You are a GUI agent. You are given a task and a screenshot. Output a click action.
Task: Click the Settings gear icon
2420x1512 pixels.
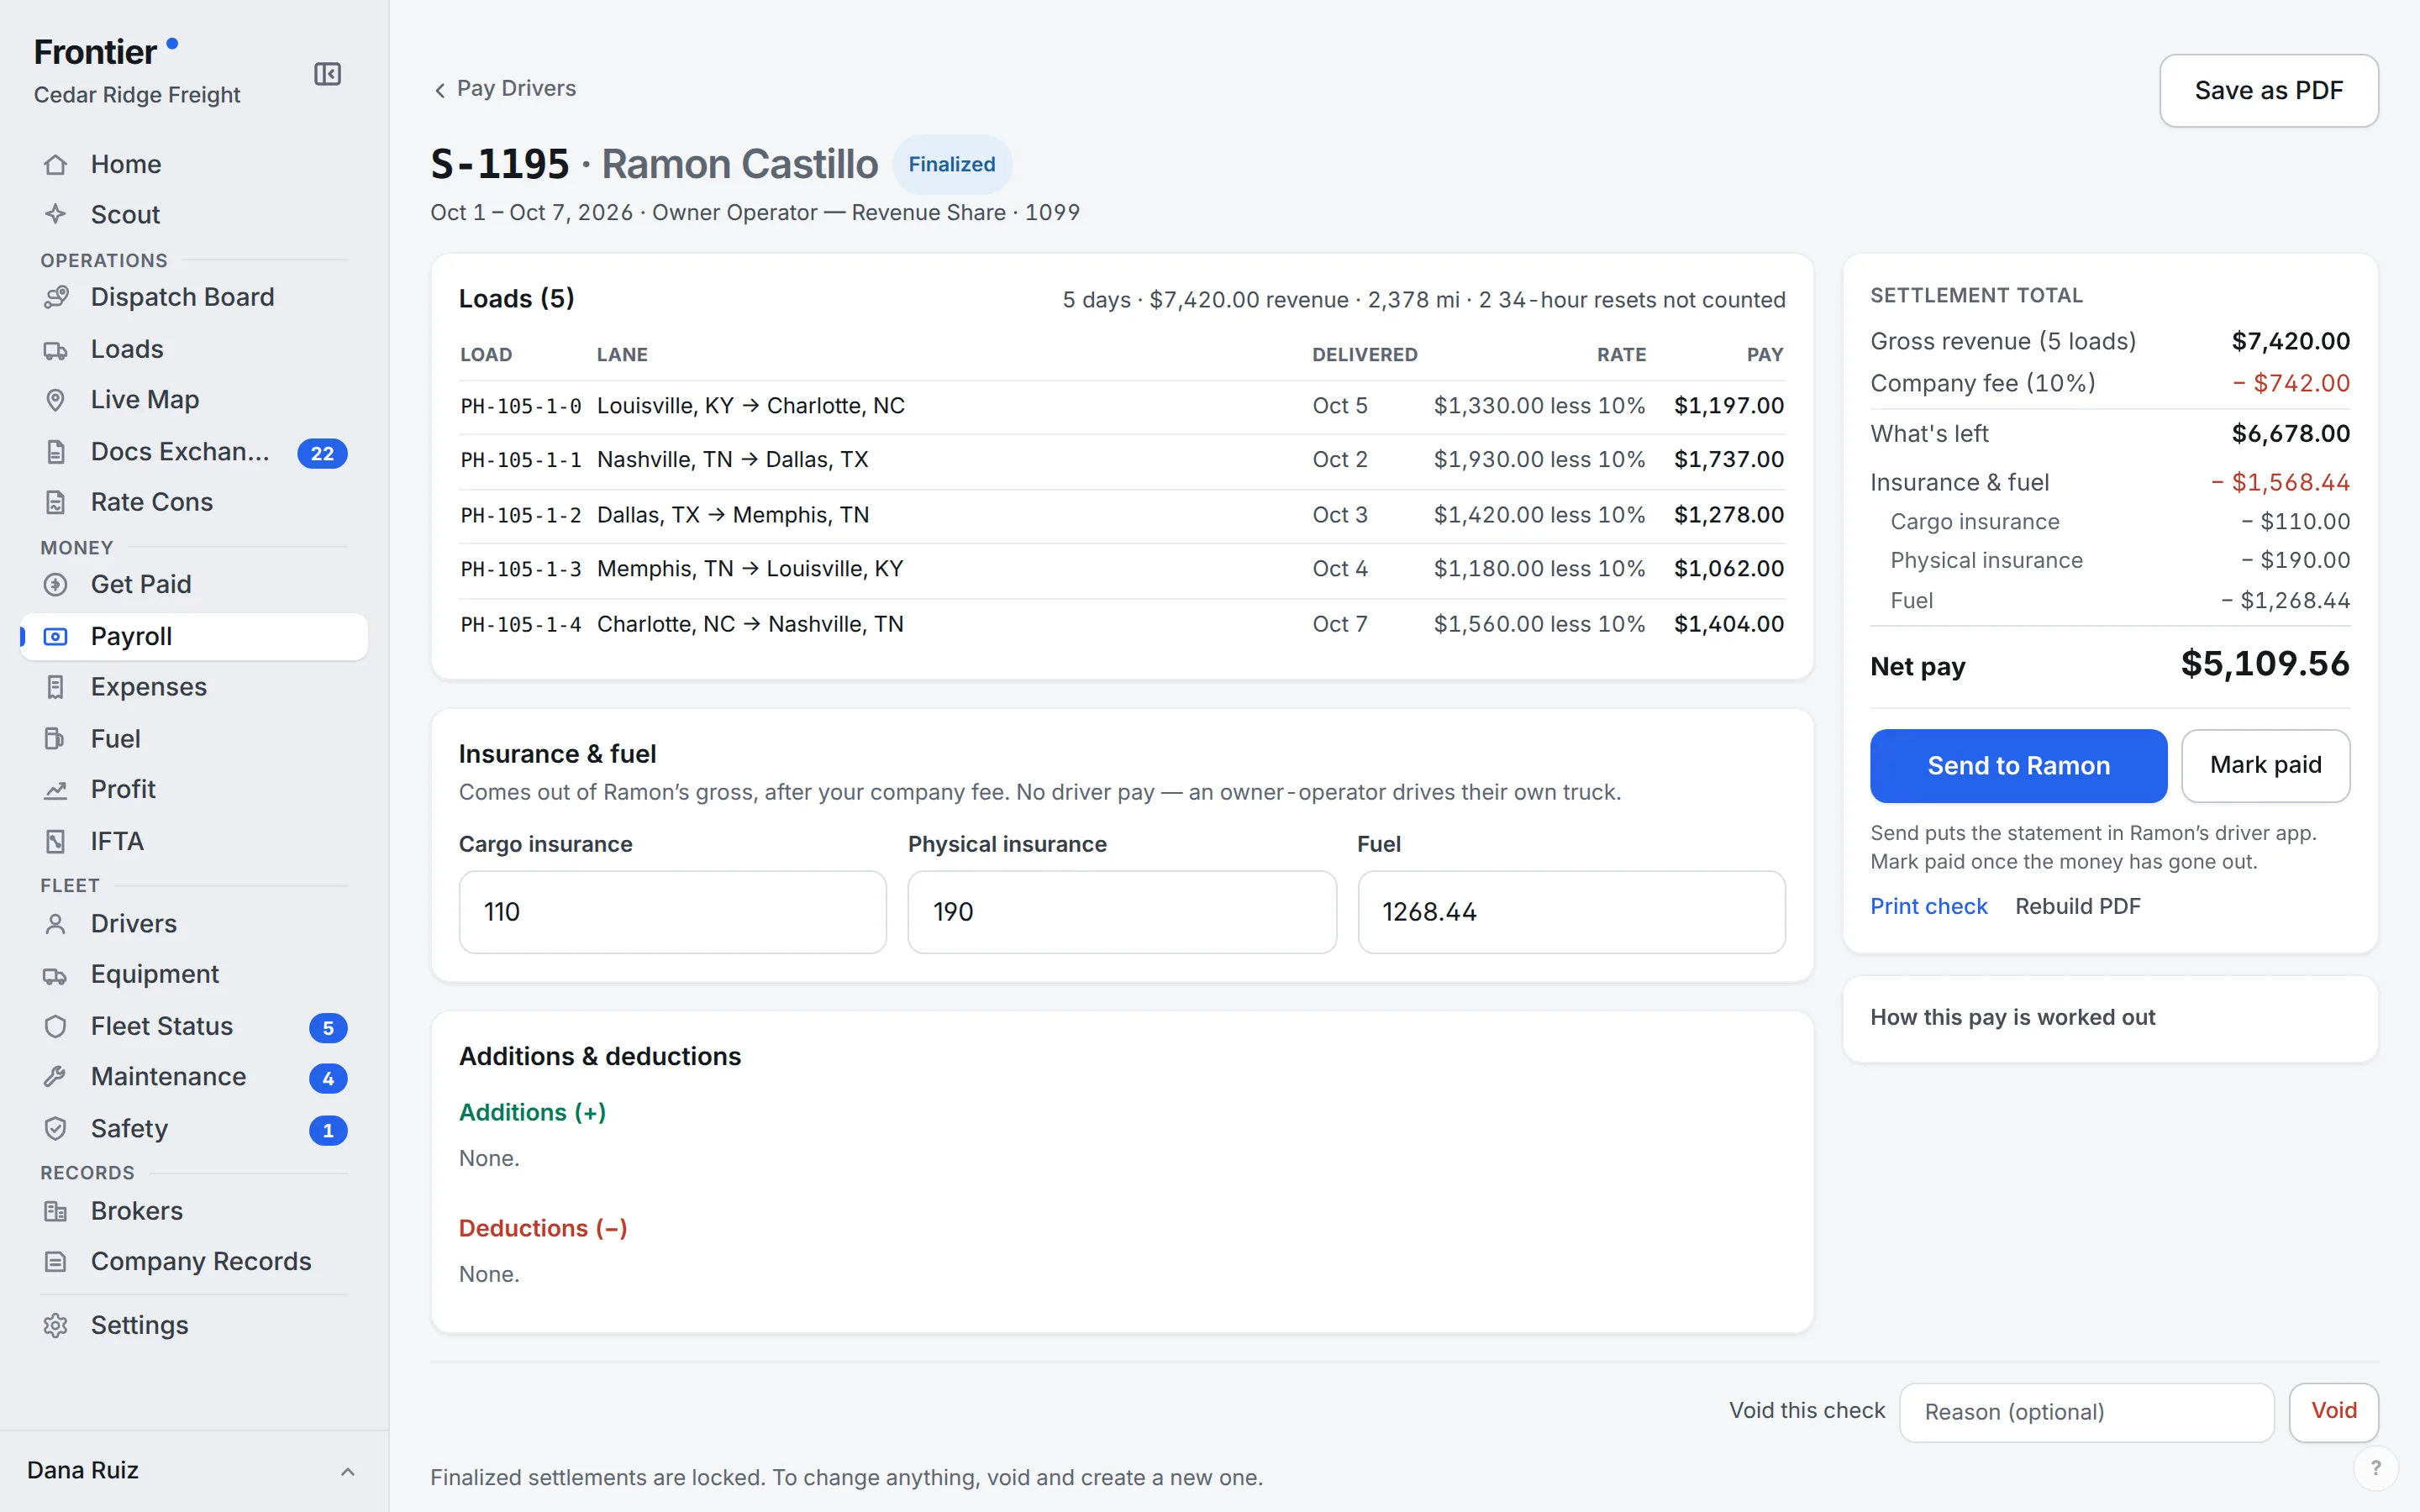tap(56, 1325)
